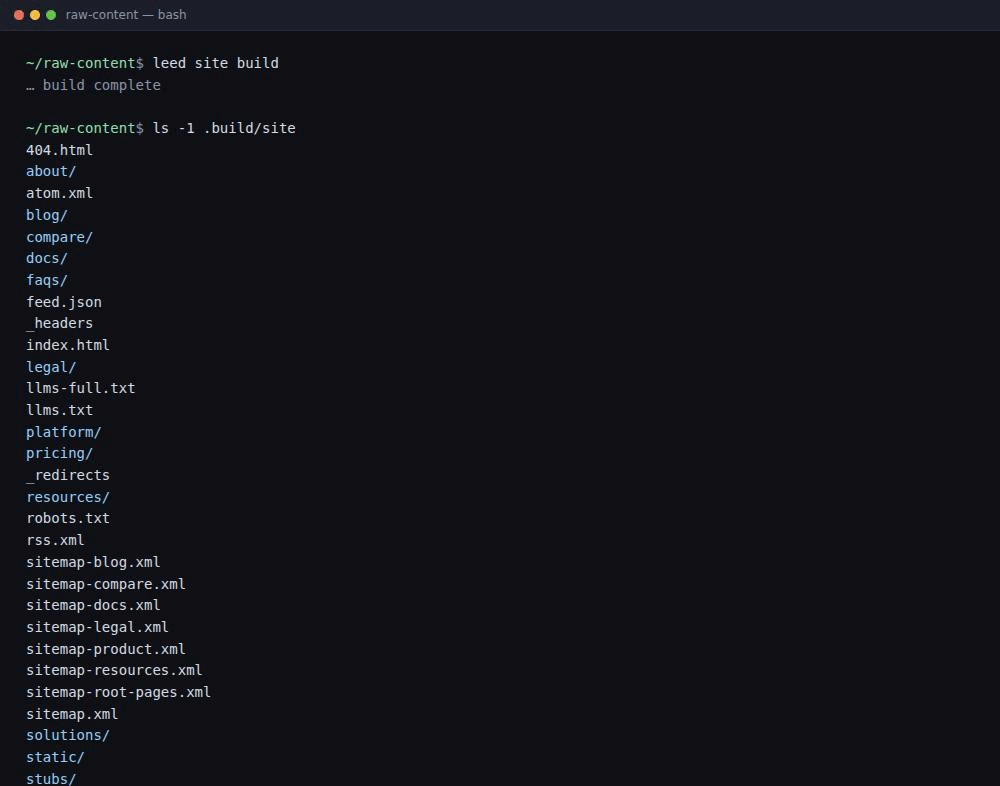Screen dimensions: 1000x786
Task: Select the sitemap-legal.xml entry
Action: [98, 627]
